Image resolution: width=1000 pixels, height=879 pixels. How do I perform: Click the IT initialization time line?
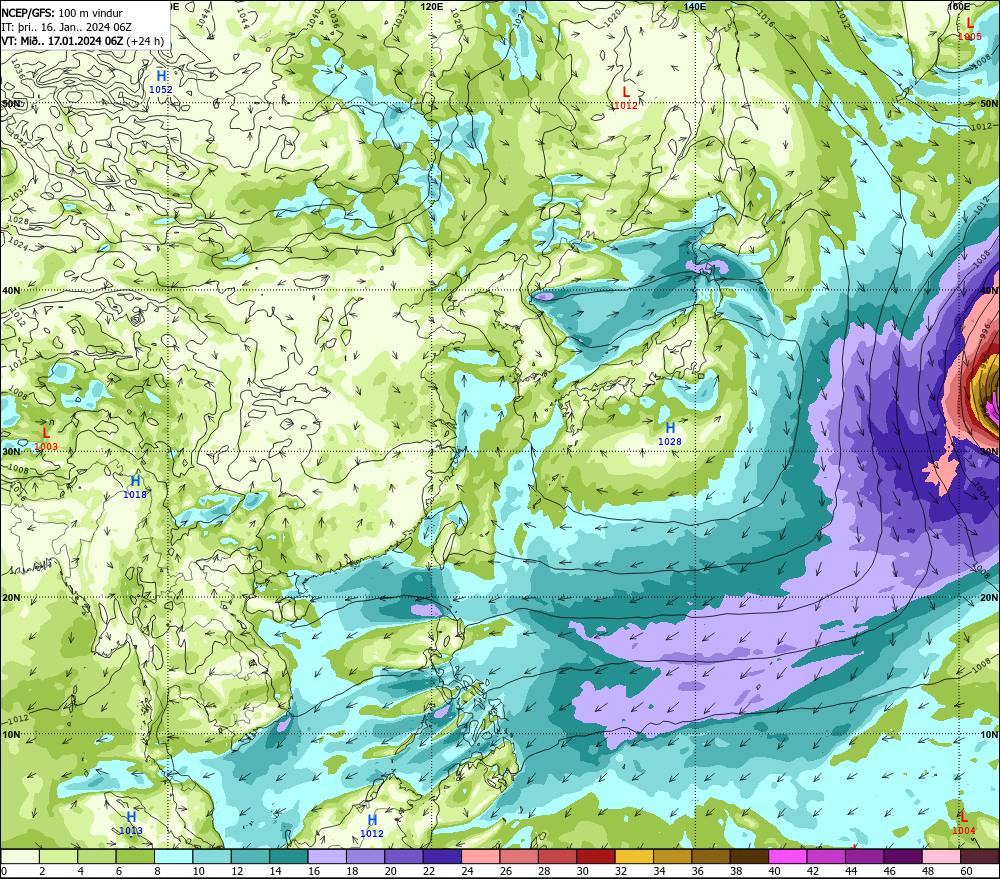[x=66, y=27]
